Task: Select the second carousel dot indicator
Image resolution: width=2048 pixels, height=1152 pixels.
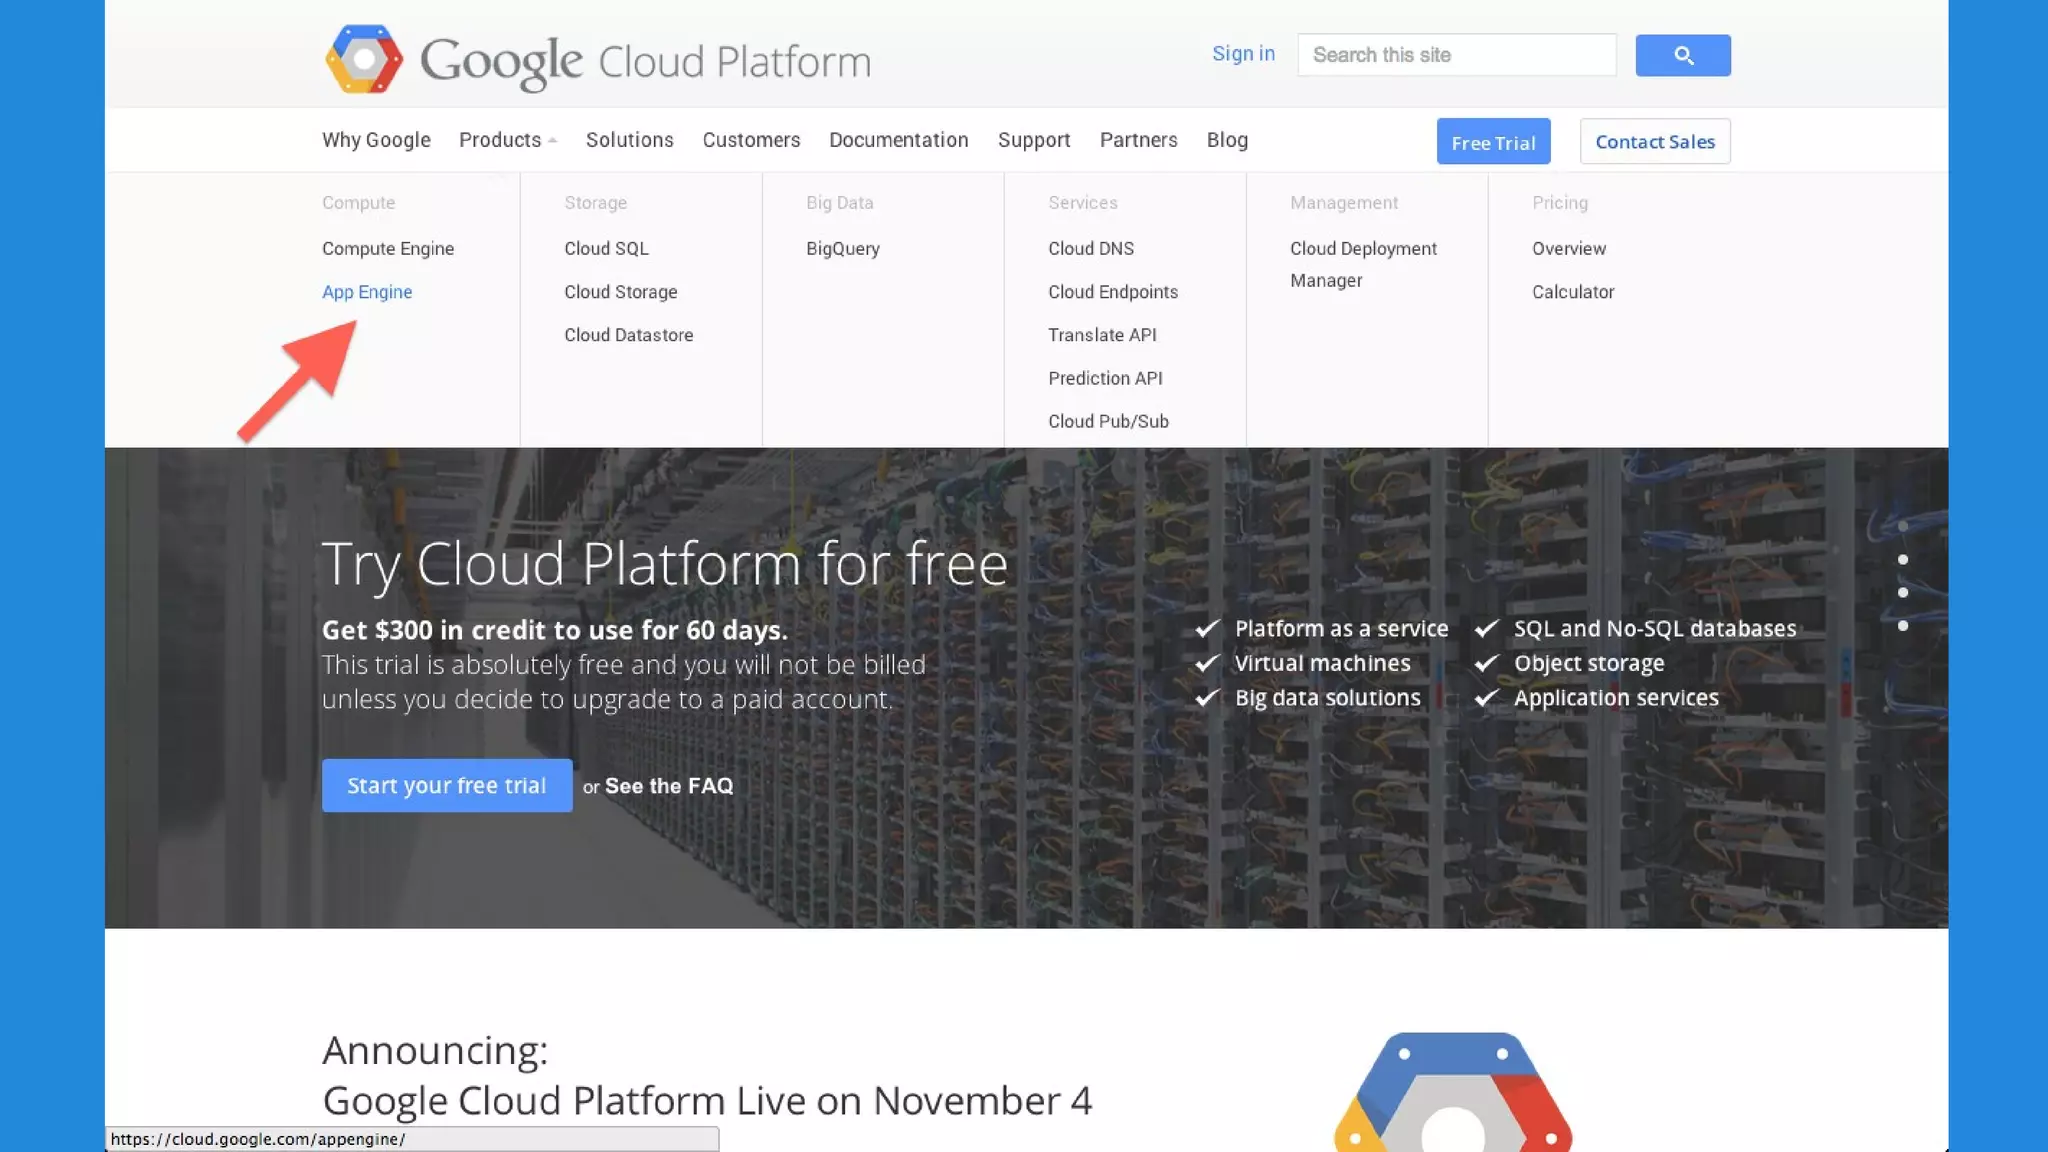Action: tap(1902, 560)
